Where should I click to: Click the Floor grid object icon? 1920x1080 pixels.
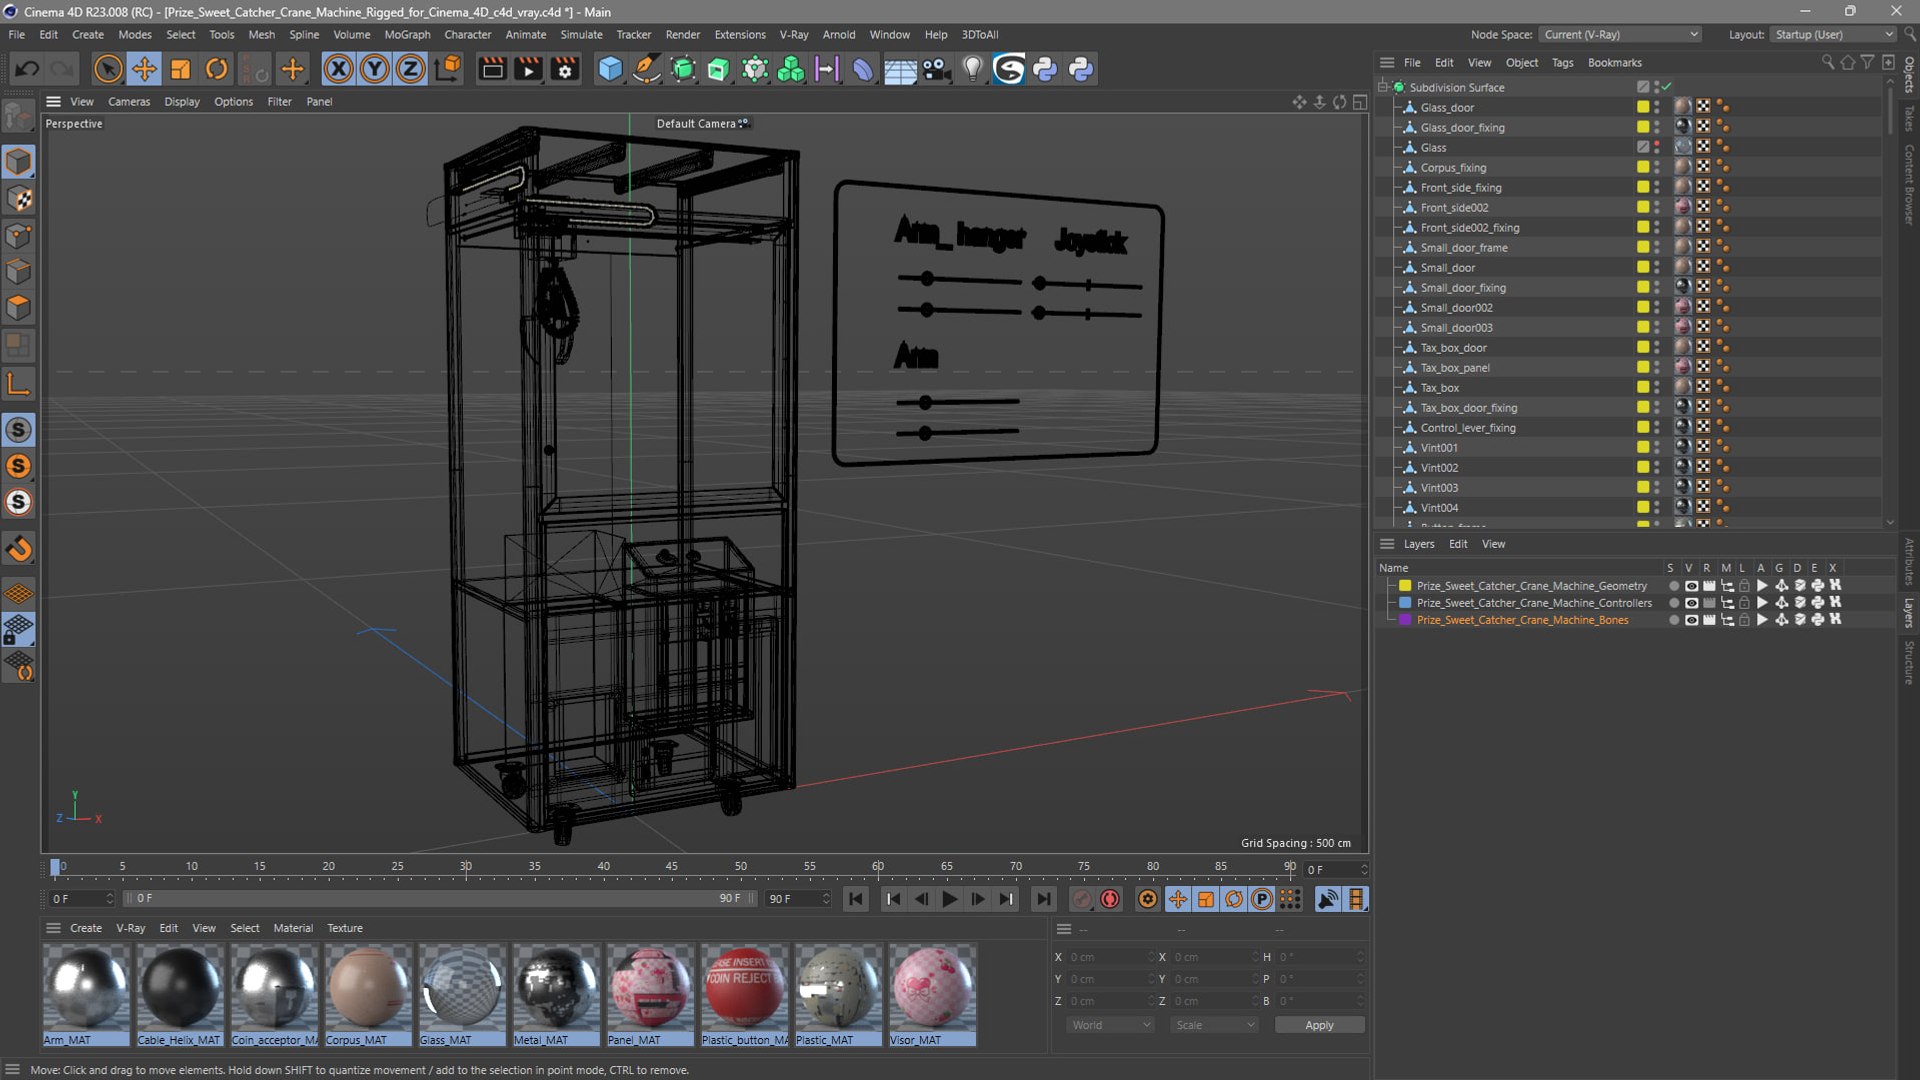[x=900, y=69]
